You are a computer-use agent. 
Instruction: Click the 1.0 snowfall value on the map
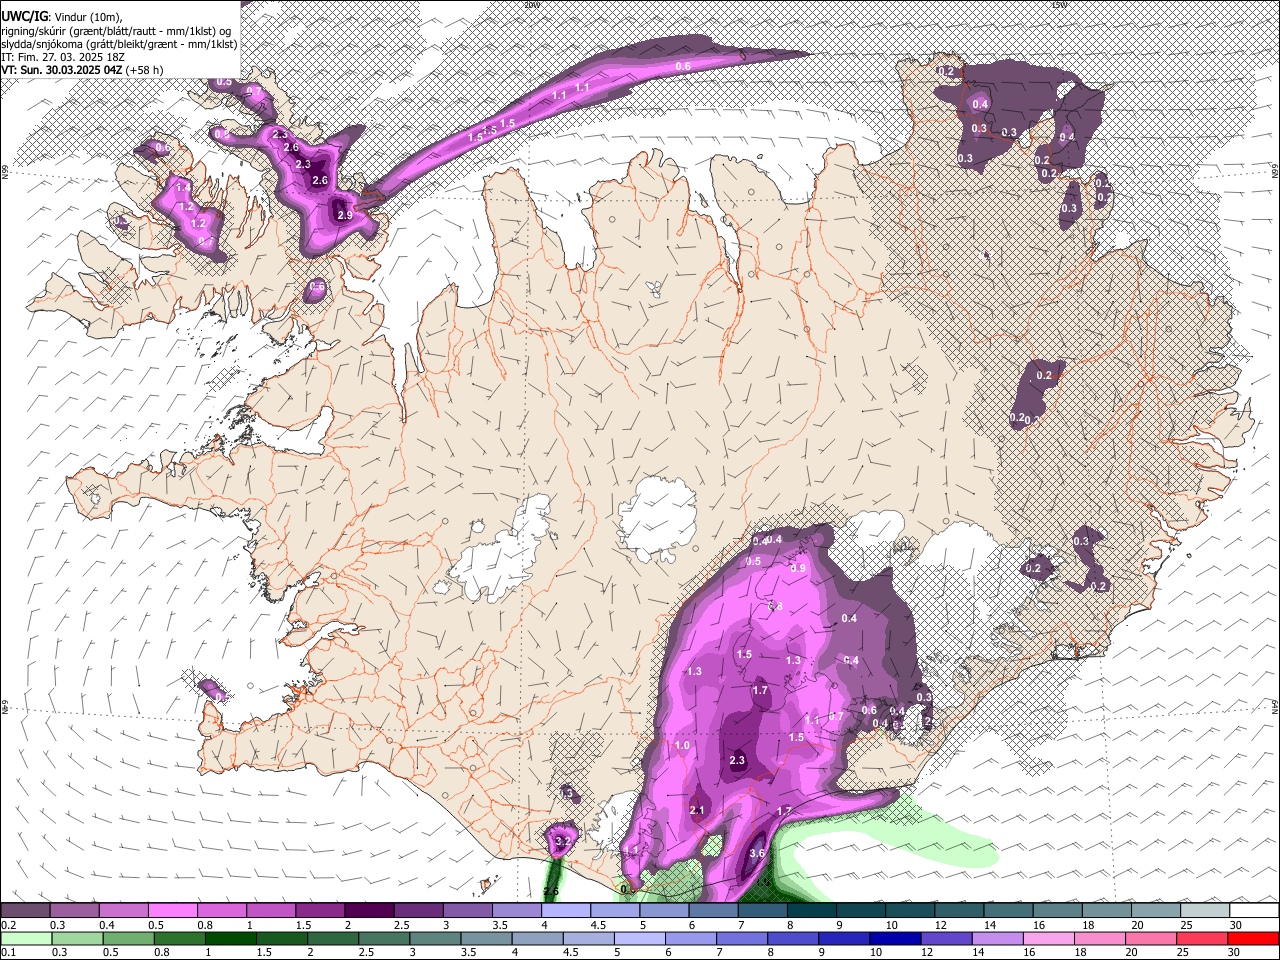pyautogui.click(x=682, y=745)
